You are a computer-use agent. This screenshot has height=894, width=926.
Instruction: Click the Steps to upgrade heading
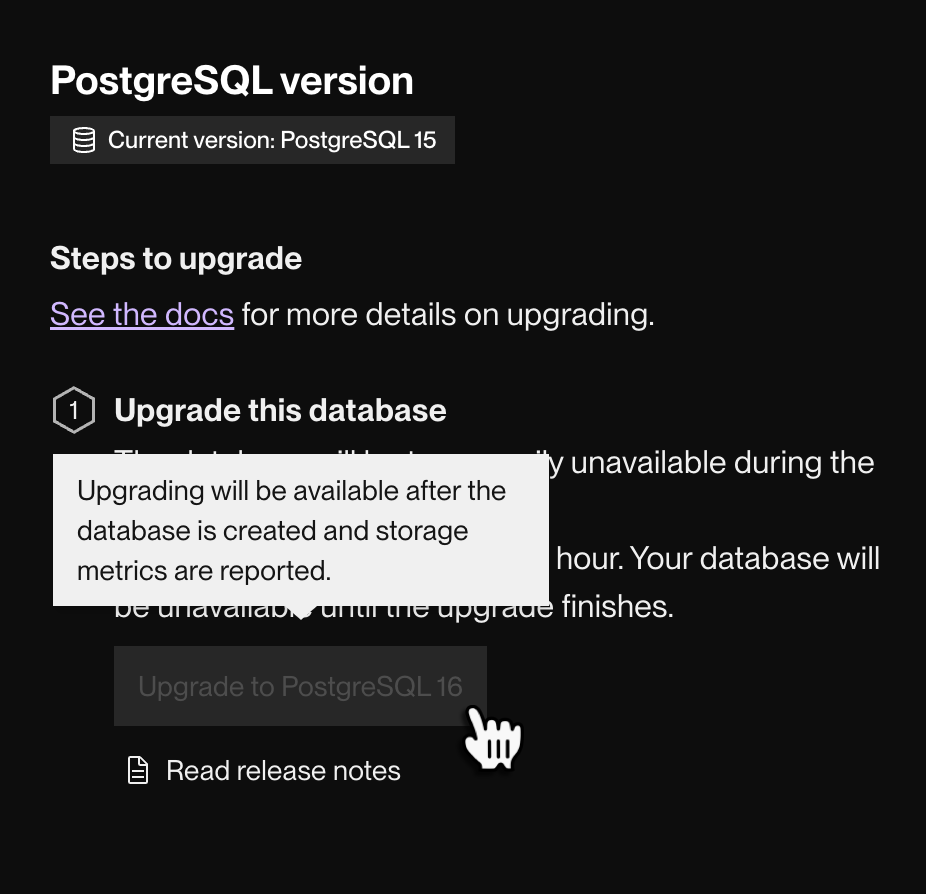[x=175, y=258]
